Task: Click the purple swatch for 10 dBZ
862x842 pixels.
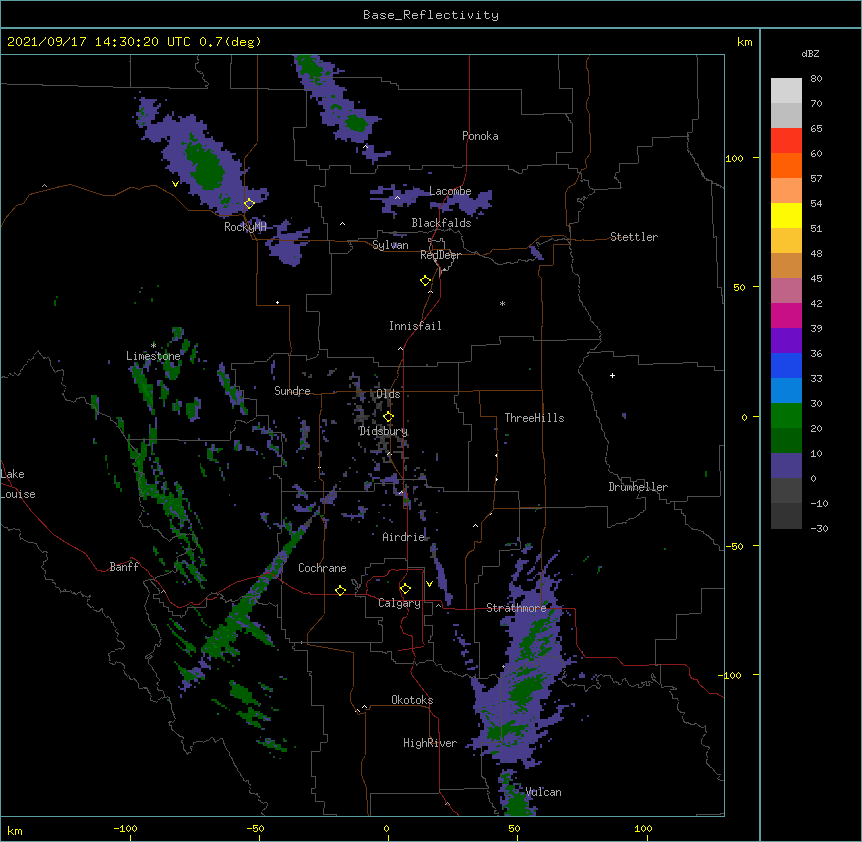Action: (786, 466)
